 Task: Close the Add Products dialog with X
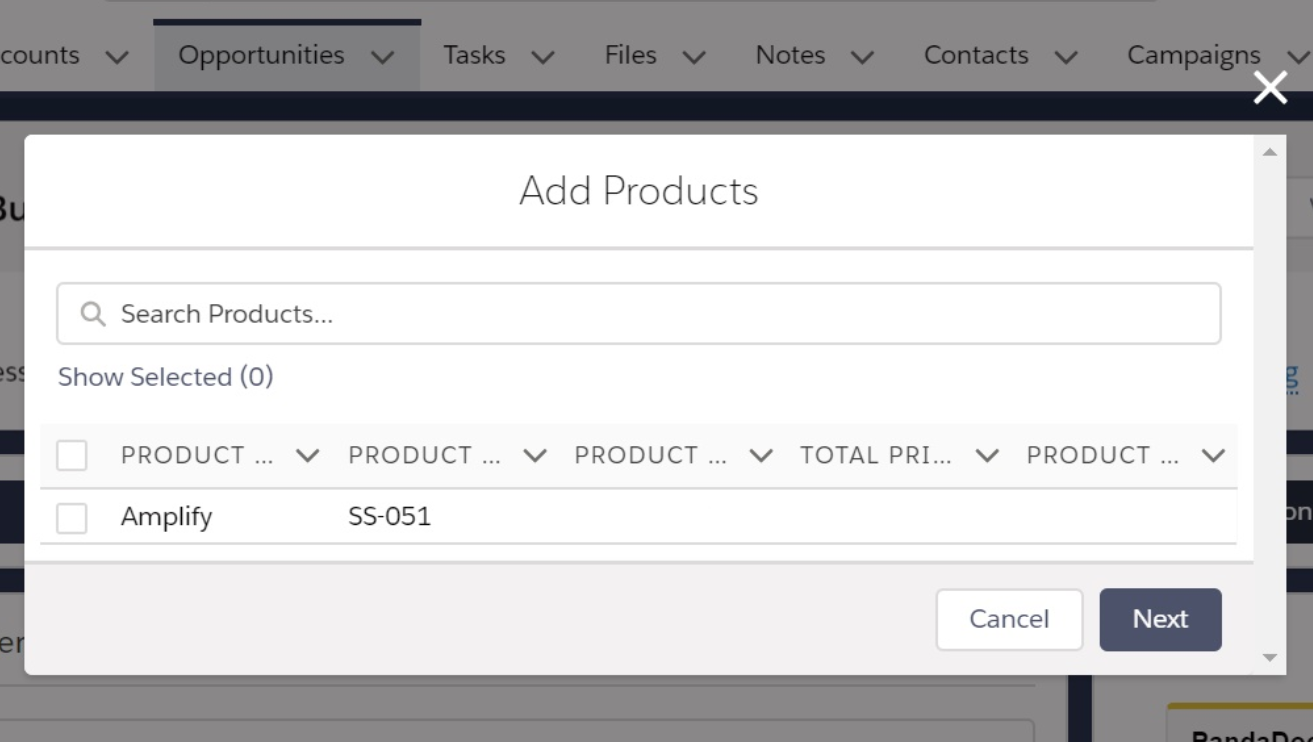(x=1270, y=88)
